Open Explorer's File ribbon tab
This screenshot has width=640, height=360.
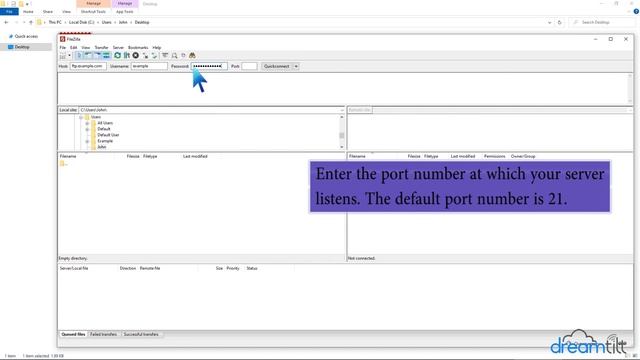click(9, 12)
